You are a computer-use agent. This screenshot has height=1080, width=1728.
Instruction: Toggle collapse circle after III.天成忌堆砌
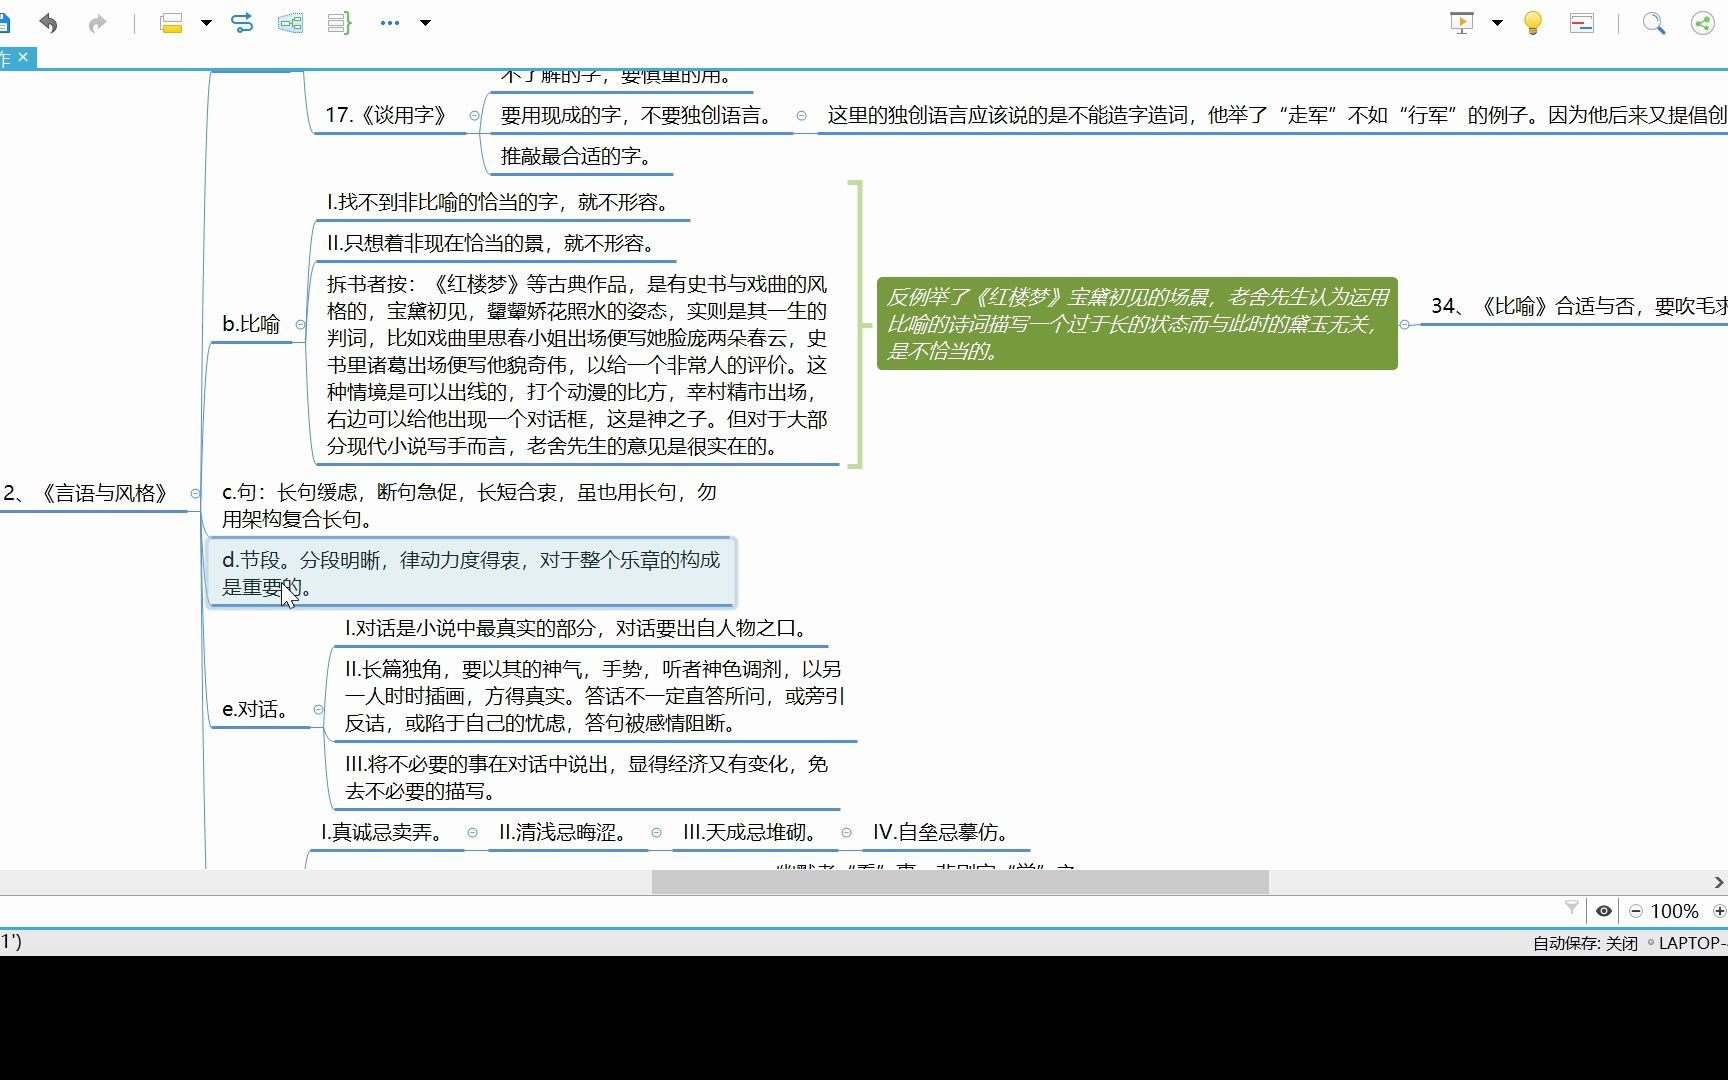pyautogui.click(x=846, y=832)
